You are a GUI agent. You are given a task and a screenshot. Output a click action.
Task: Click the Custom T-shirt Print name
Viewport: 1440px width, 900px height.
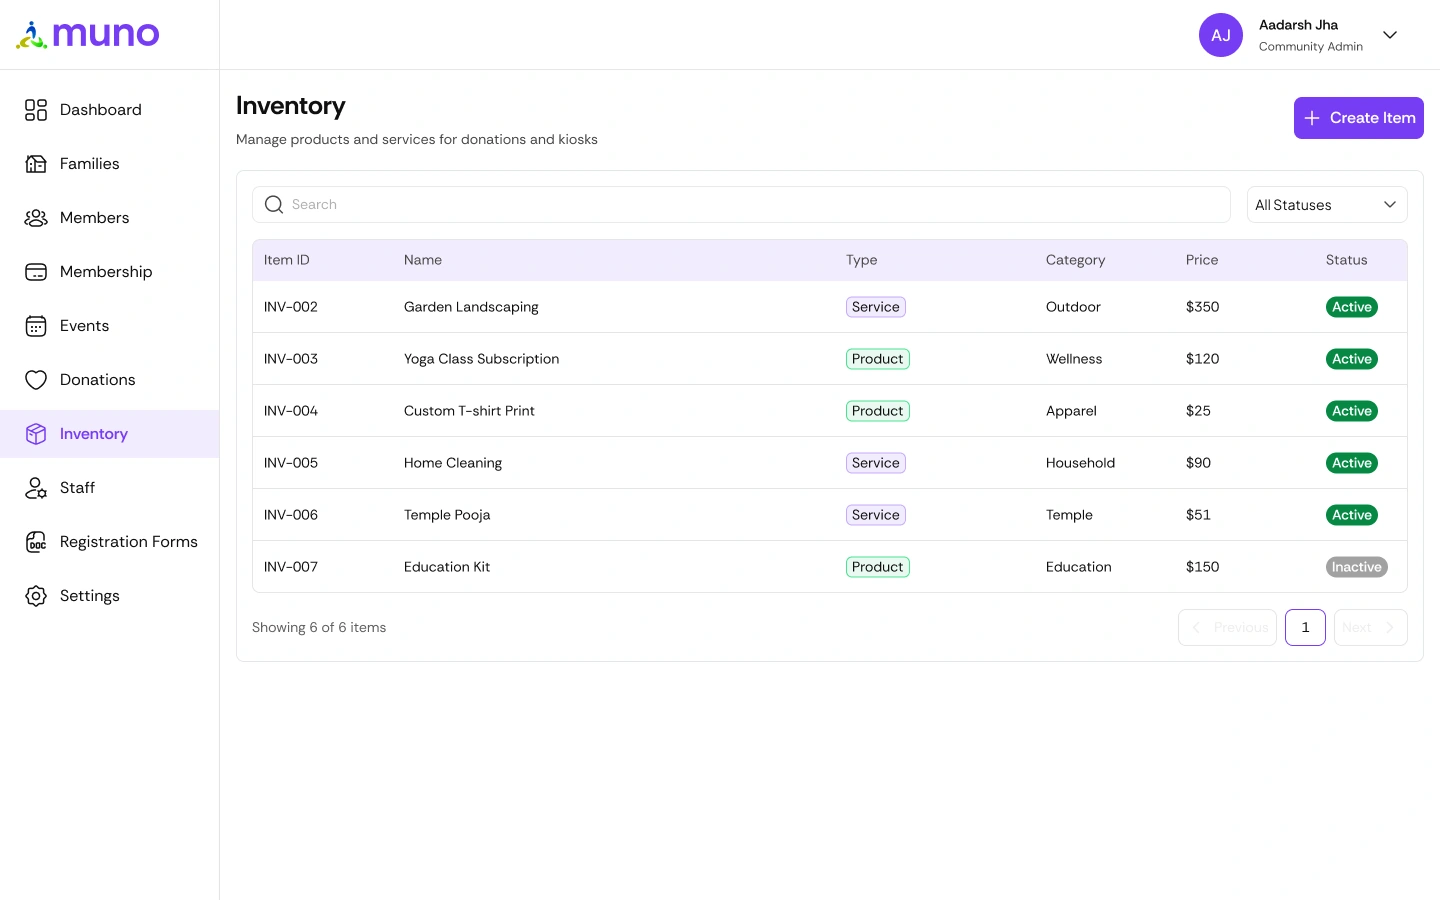(x=469, y=411)
